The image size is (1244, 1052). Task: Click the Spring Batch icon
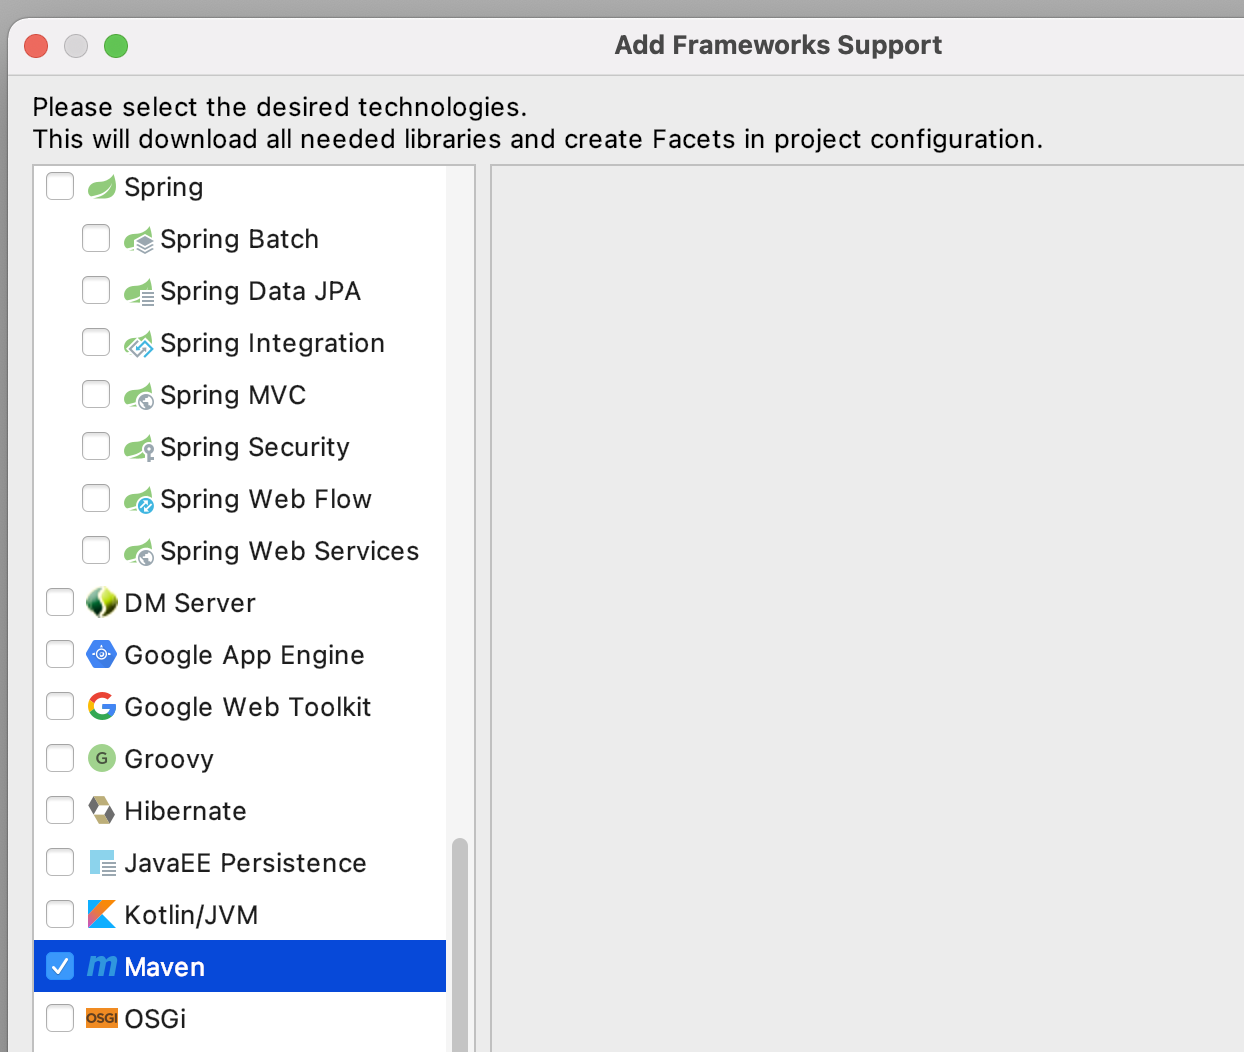pos(138,240)
